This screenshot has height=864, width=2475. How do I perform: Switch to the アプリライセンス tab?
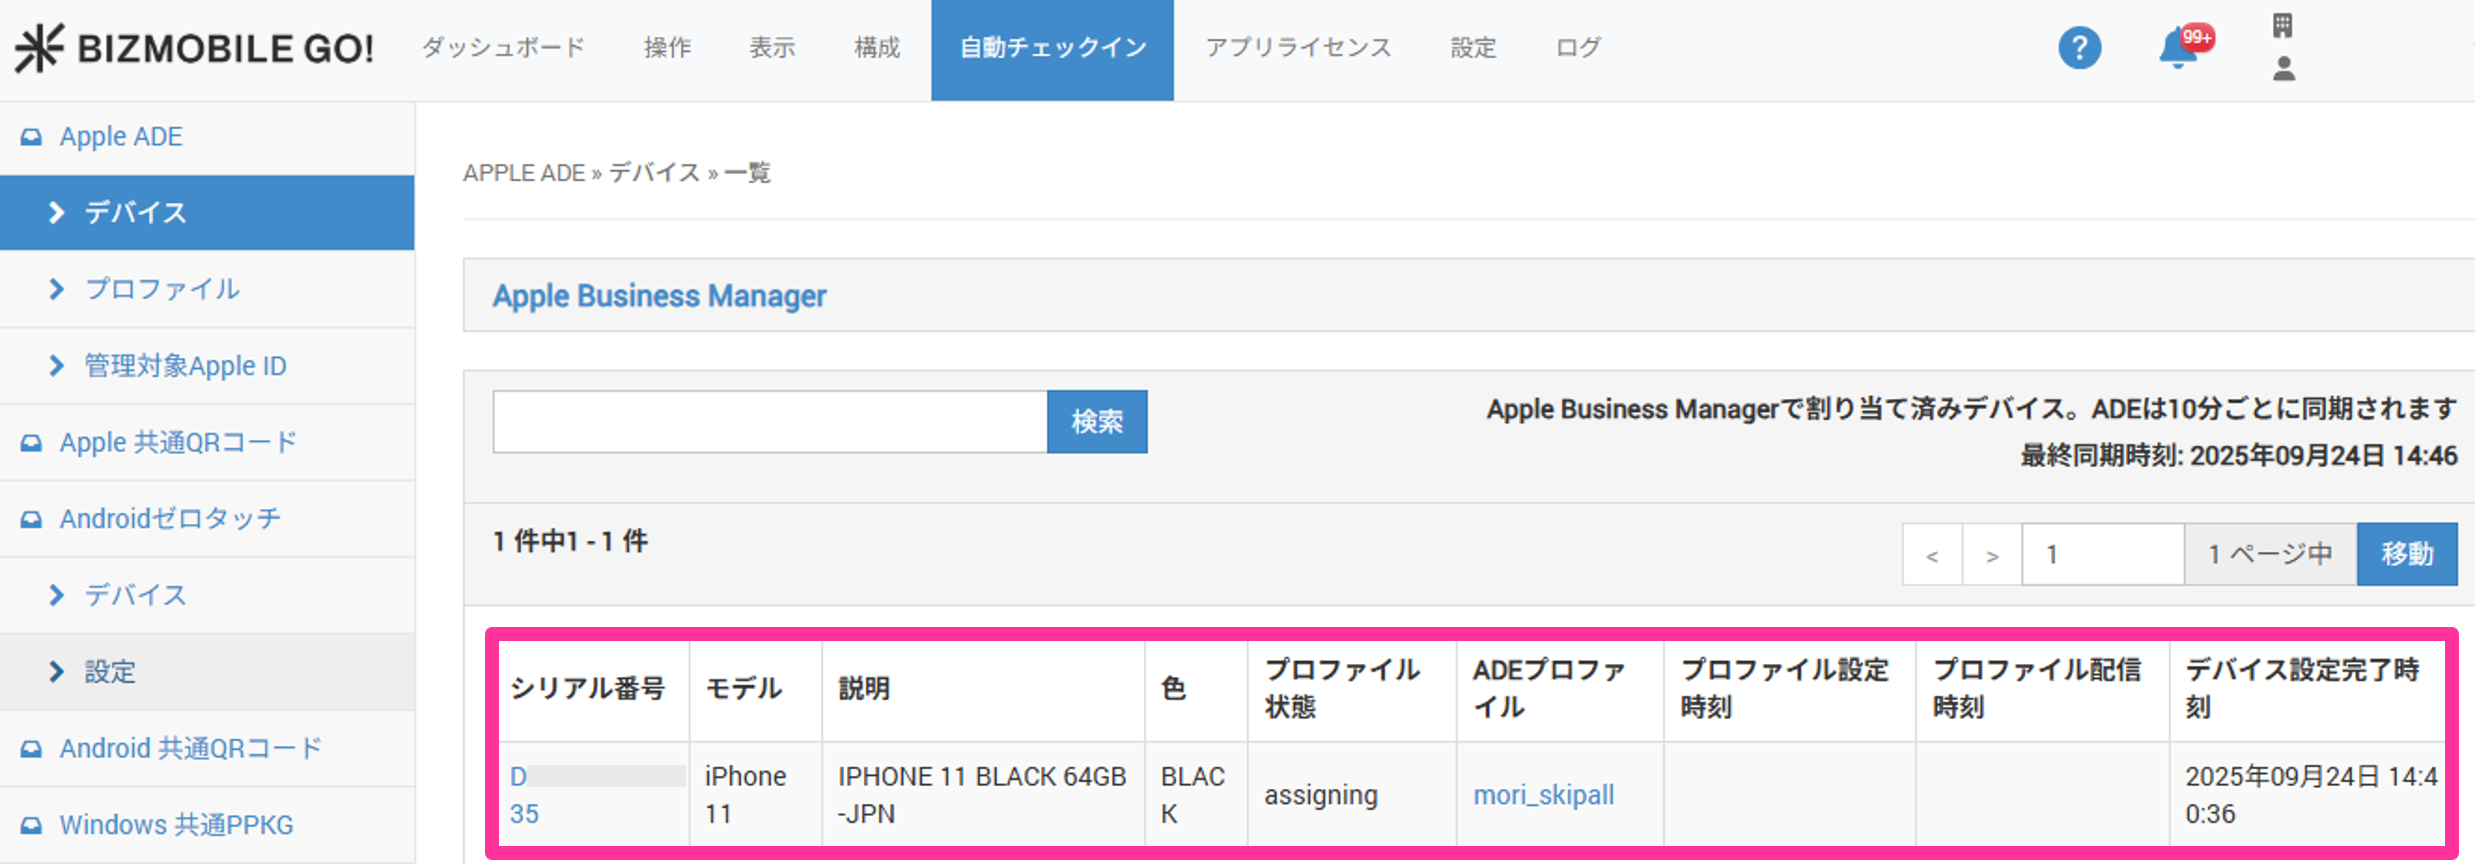pyautogui.click(x=1297, y=48)
